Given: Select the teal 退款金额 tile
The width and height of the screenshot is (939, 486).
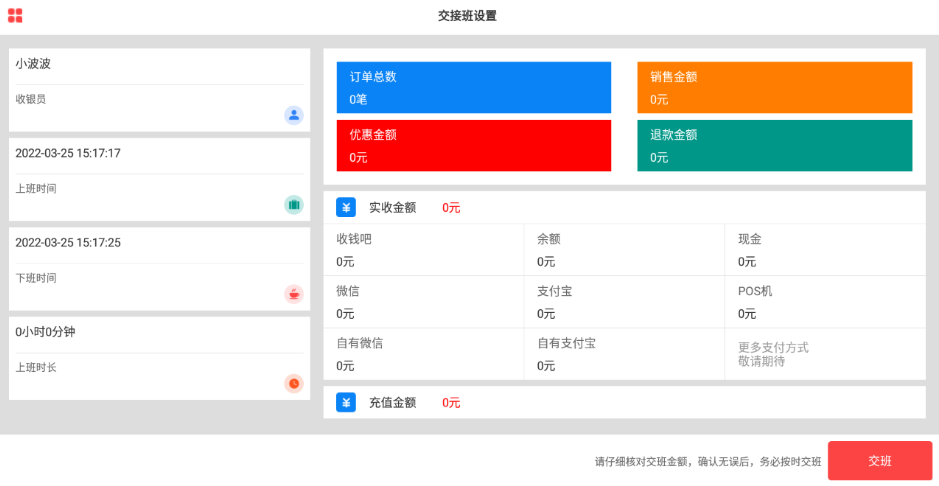Looking at the screenshot, I should click(774, 146).
